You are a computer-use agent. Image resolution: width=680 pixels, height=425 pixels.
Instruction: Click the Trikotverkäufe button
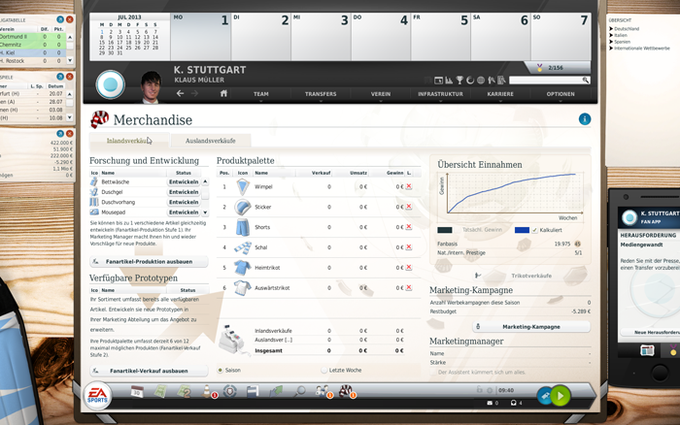(x=531, y=275)
